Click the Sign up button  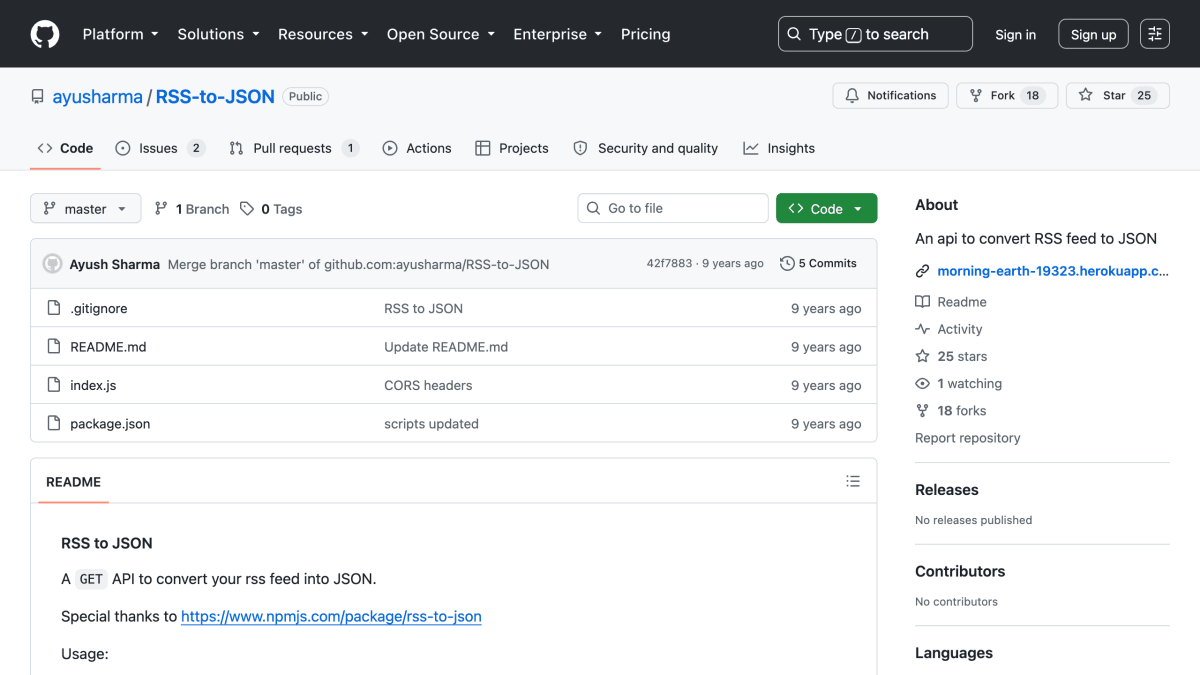[1093, 34]
